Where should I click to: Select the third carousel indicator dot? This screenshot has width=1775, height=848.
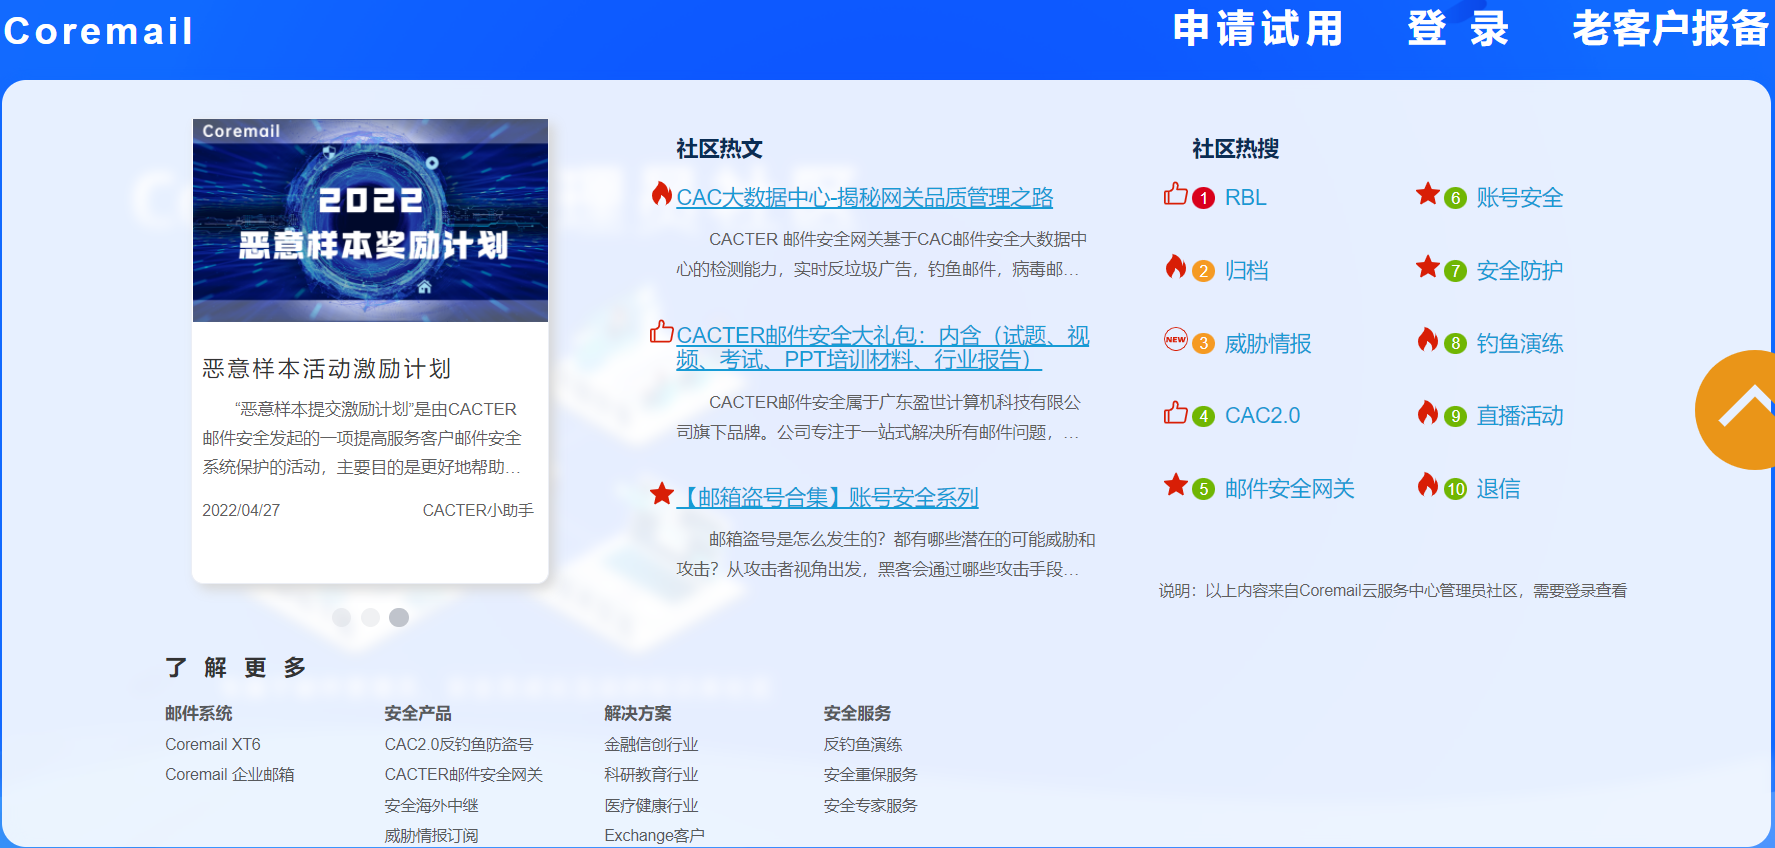coord(399,618)
